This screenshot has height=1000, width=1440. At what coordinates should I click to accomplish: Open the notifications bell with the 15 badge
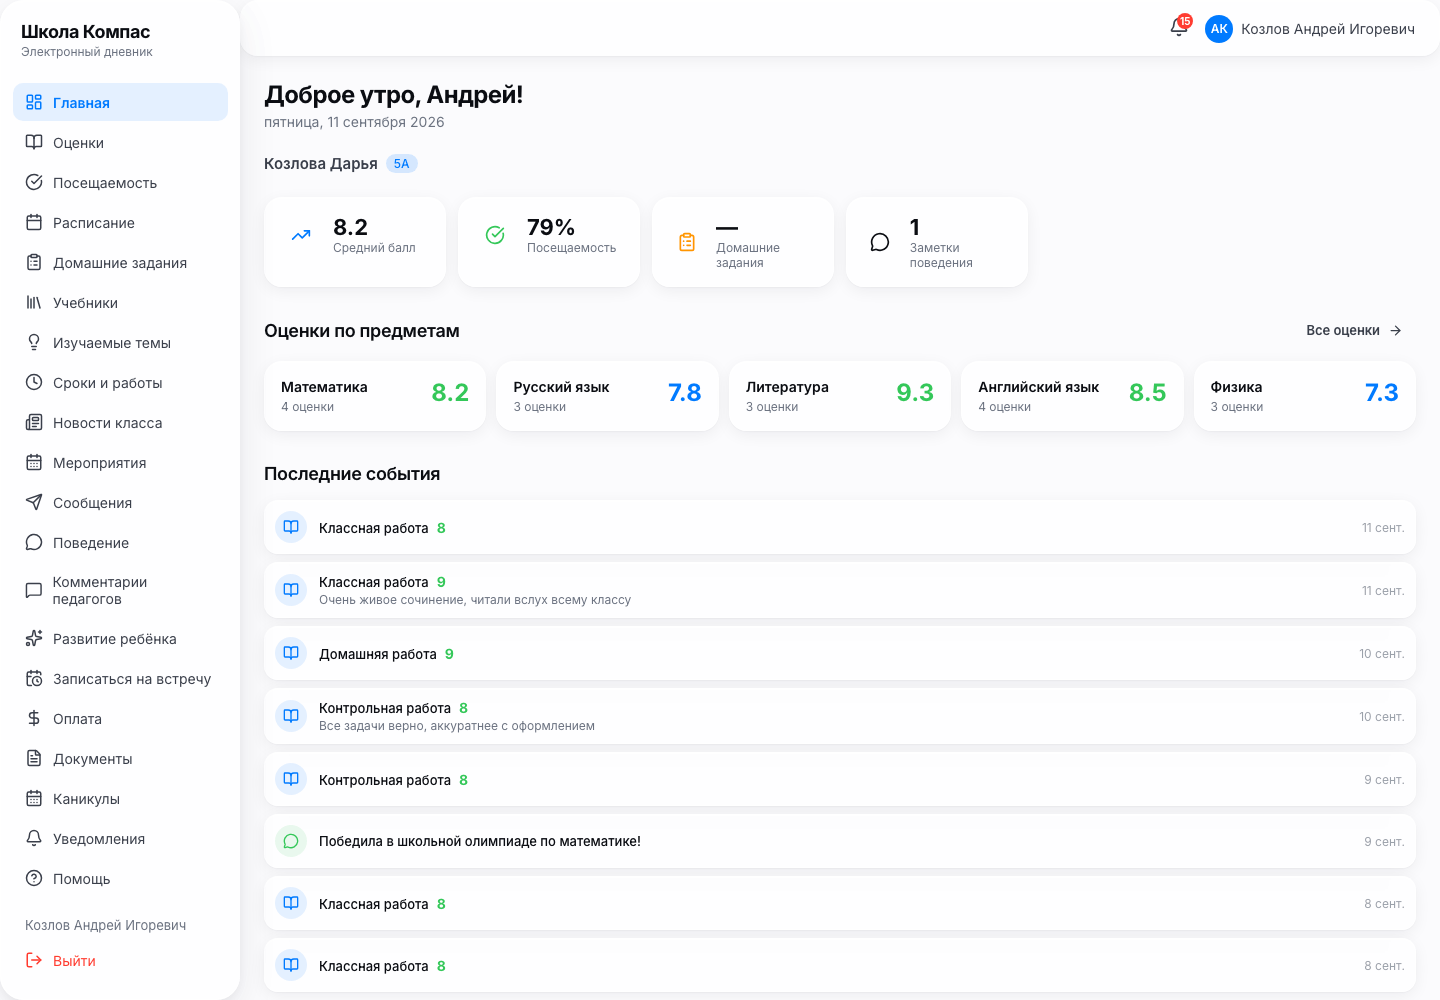point(1179,28)
